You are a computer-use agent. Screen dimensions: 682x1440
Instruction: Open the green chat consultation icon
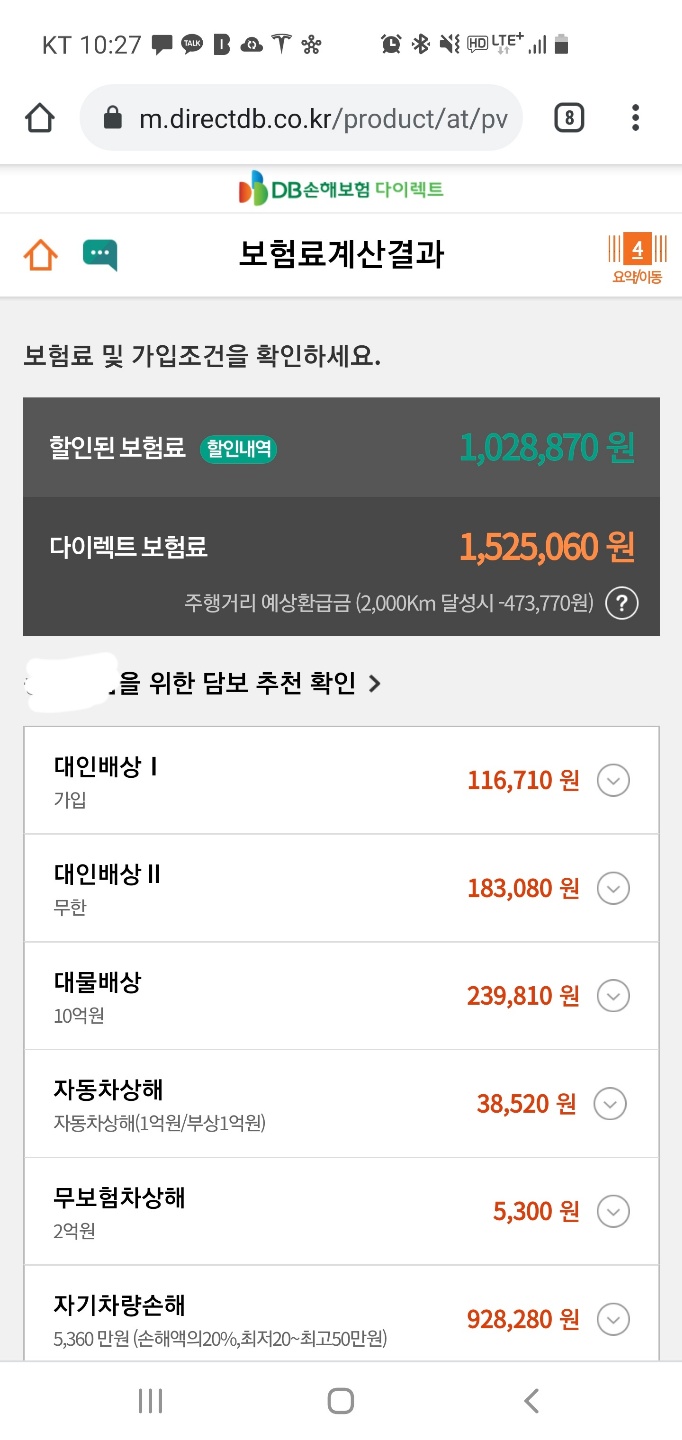click(100, 254)
